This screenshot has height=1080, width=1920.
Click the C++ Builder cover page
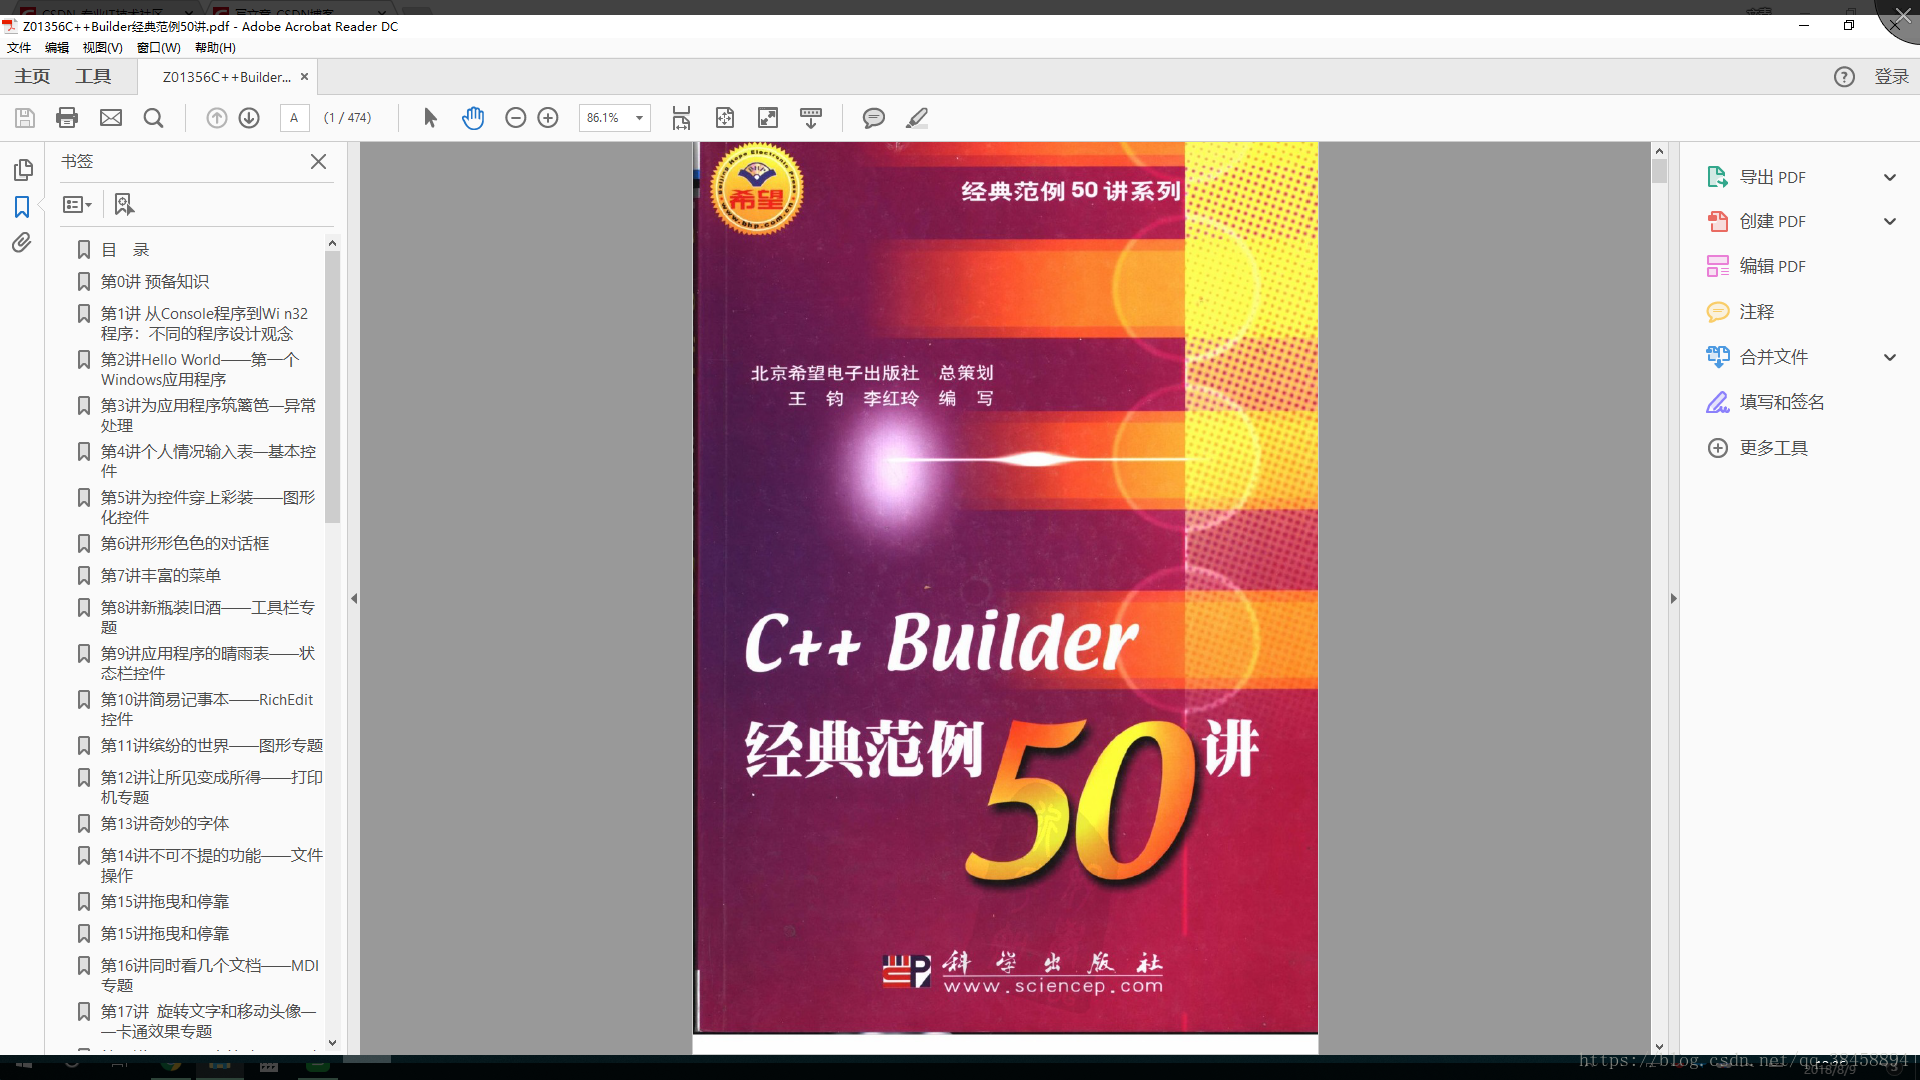tap(1006, 588)
